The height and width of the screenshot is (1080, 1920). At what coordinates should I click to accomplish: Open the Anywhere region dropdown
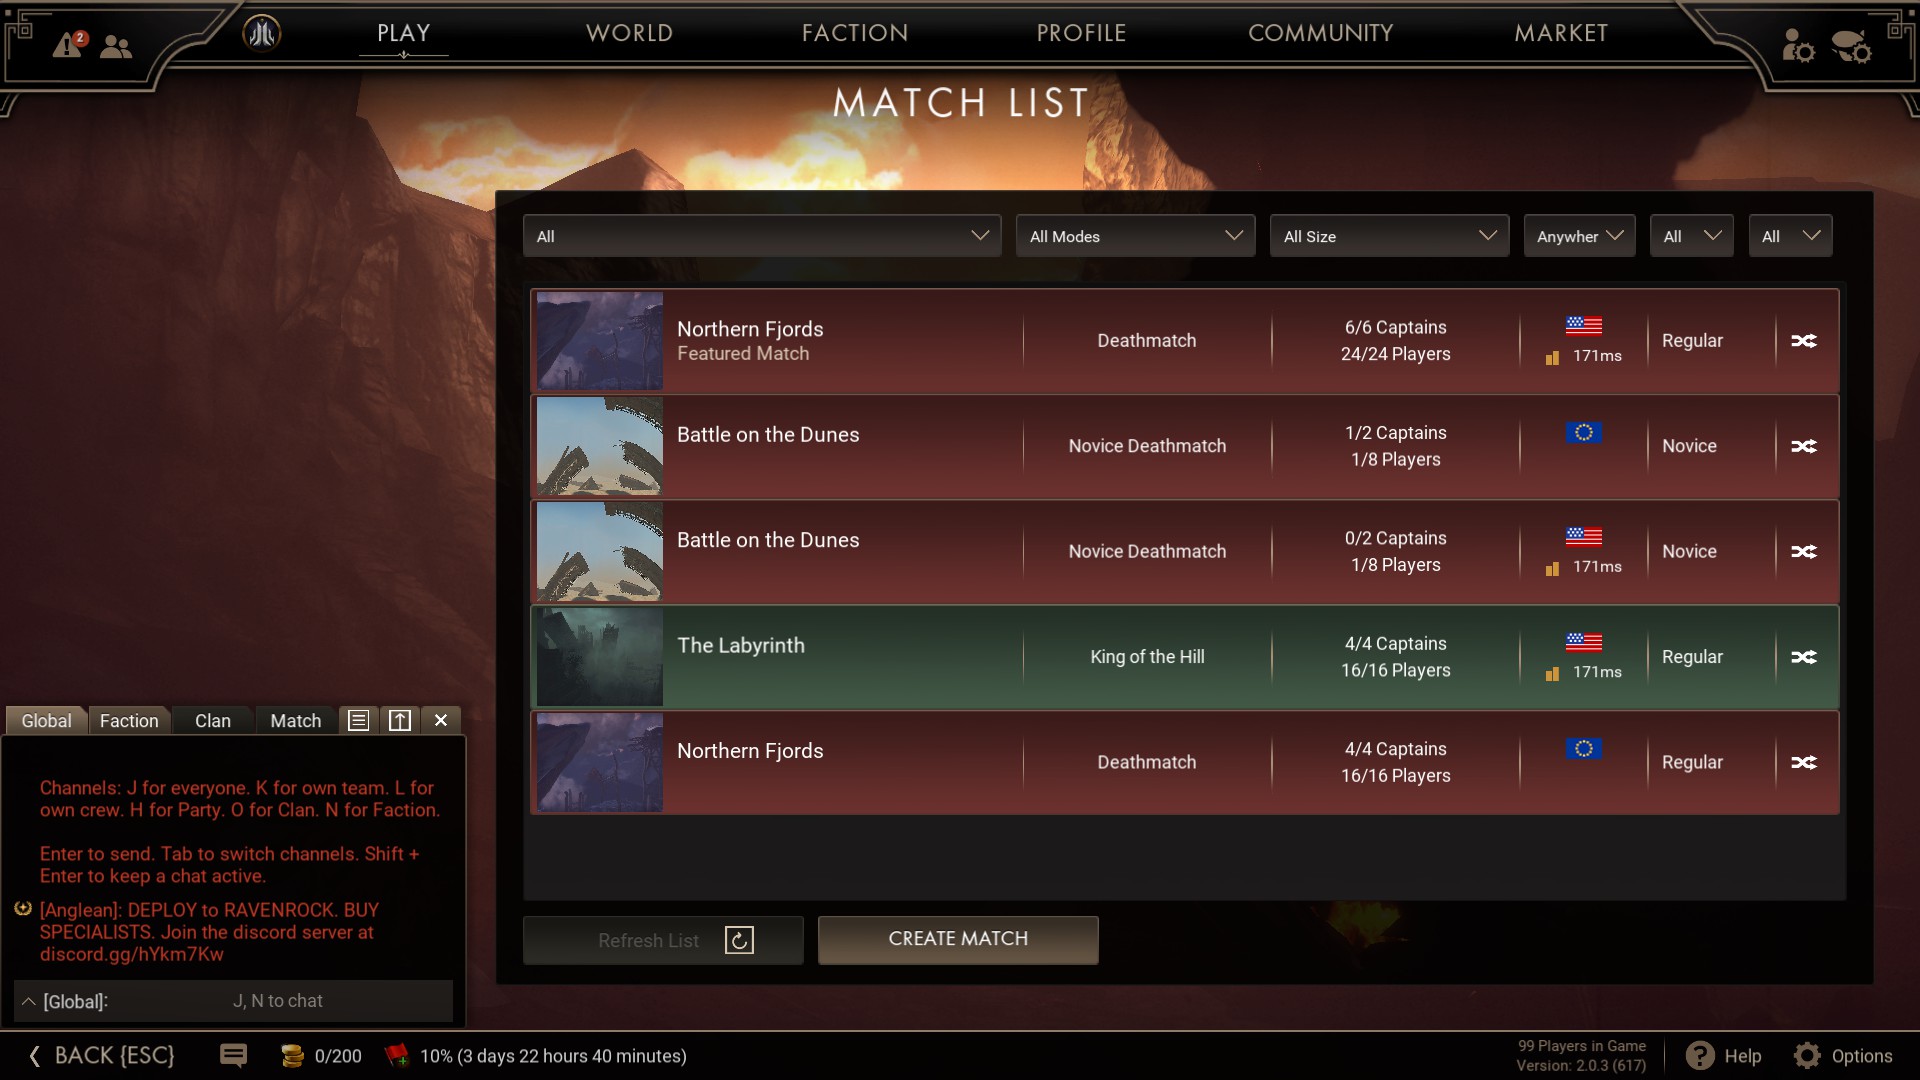[1579, 236]
